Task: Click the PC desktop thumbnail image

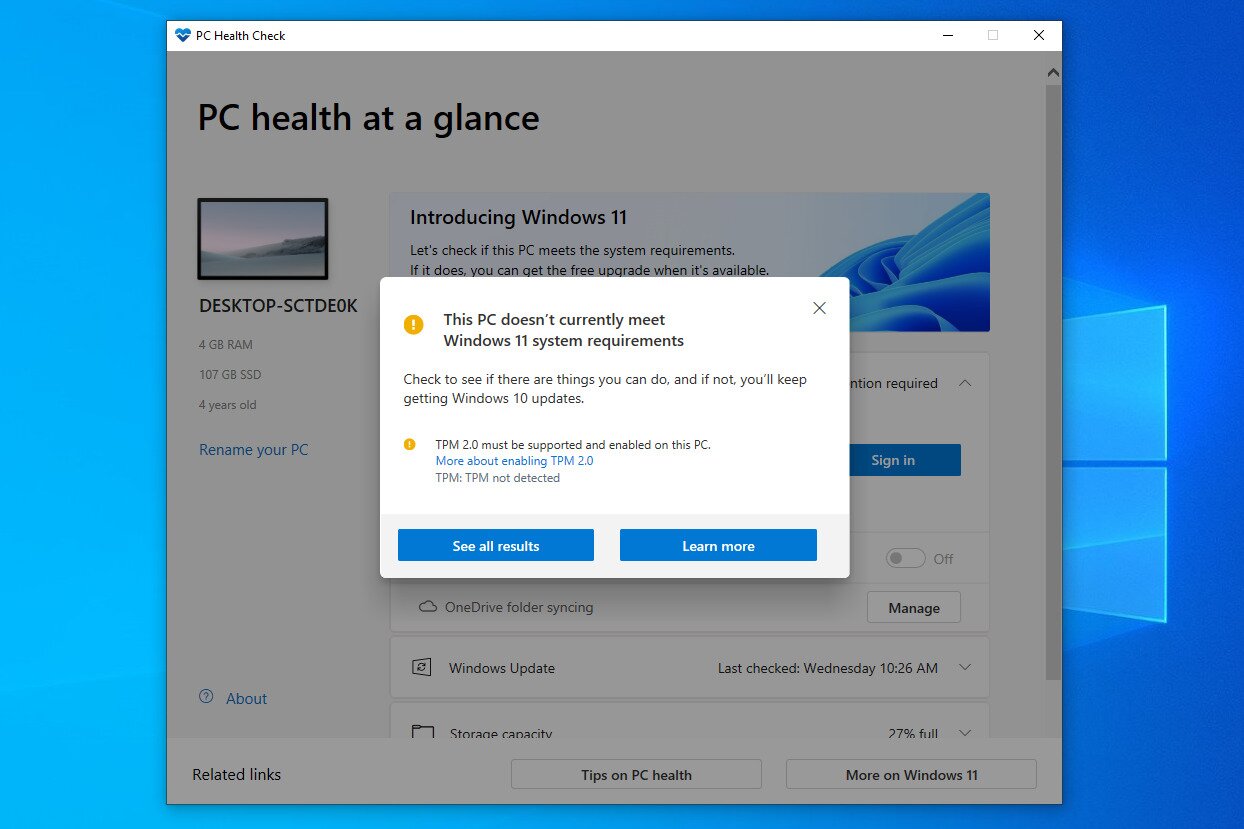Action: coord(263,239)
